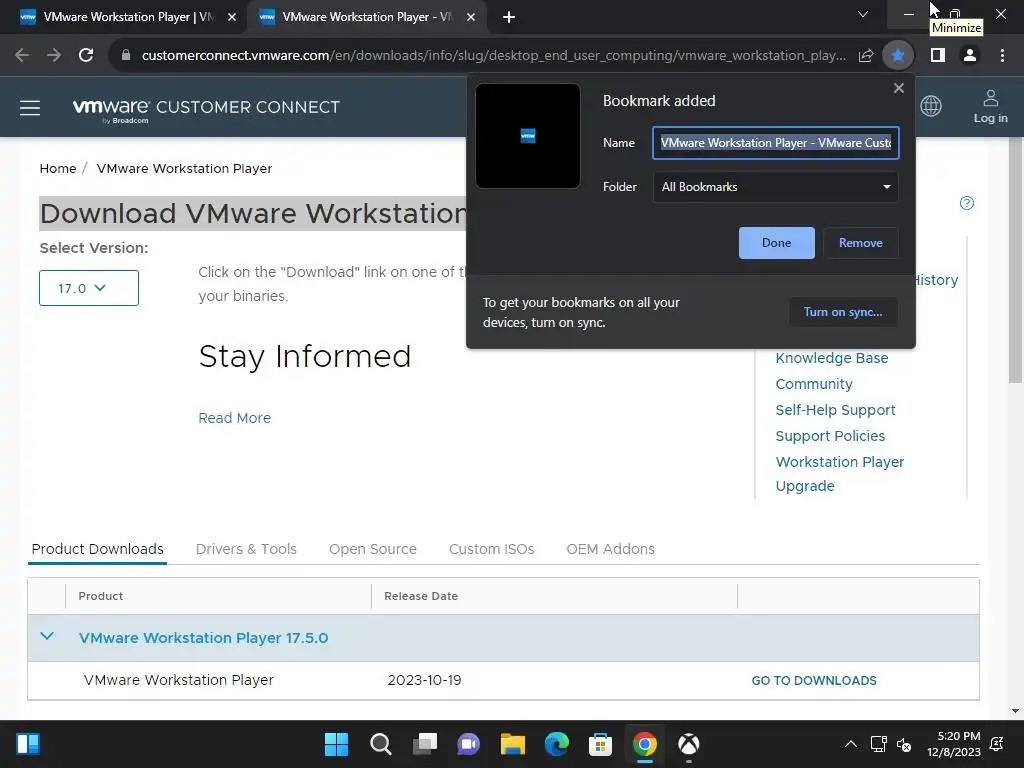Image resolution: width=1024 pixels, height=768 pixels.
Task: Switch to the Open Source tab
Action: point(373,549)
